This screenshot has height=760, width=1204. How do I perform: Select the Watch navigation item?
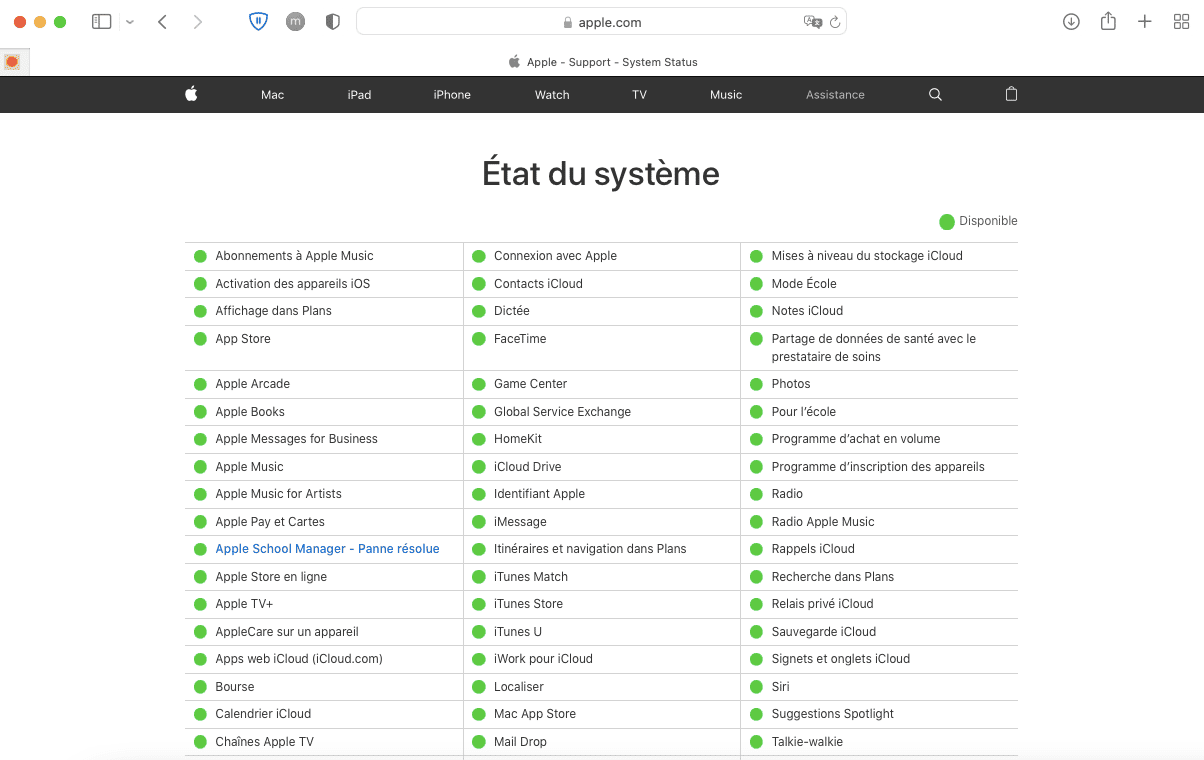point(552,95)
